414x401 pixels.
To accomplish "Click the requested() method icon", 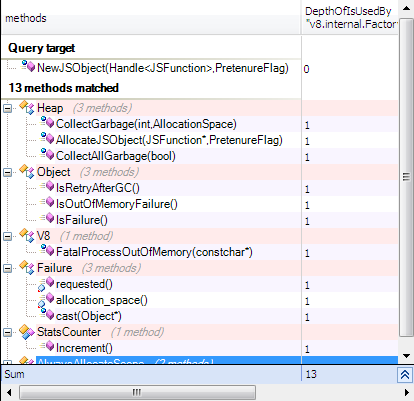I will [x=46, y=284].
